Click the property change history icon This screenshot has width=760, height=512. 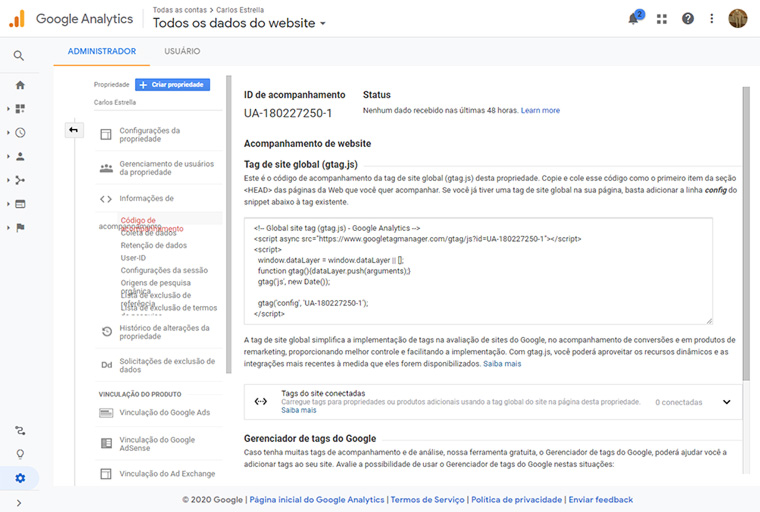click(107, 332)
